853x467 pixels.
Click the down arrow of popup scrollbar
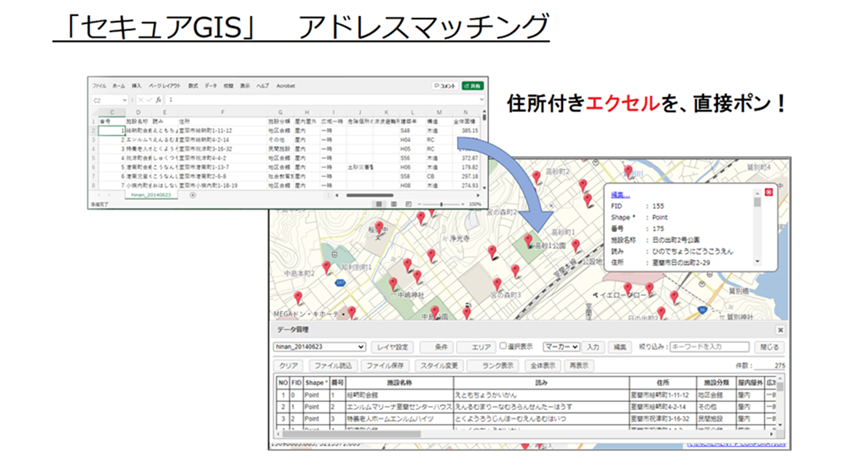(x=757, y=262)
